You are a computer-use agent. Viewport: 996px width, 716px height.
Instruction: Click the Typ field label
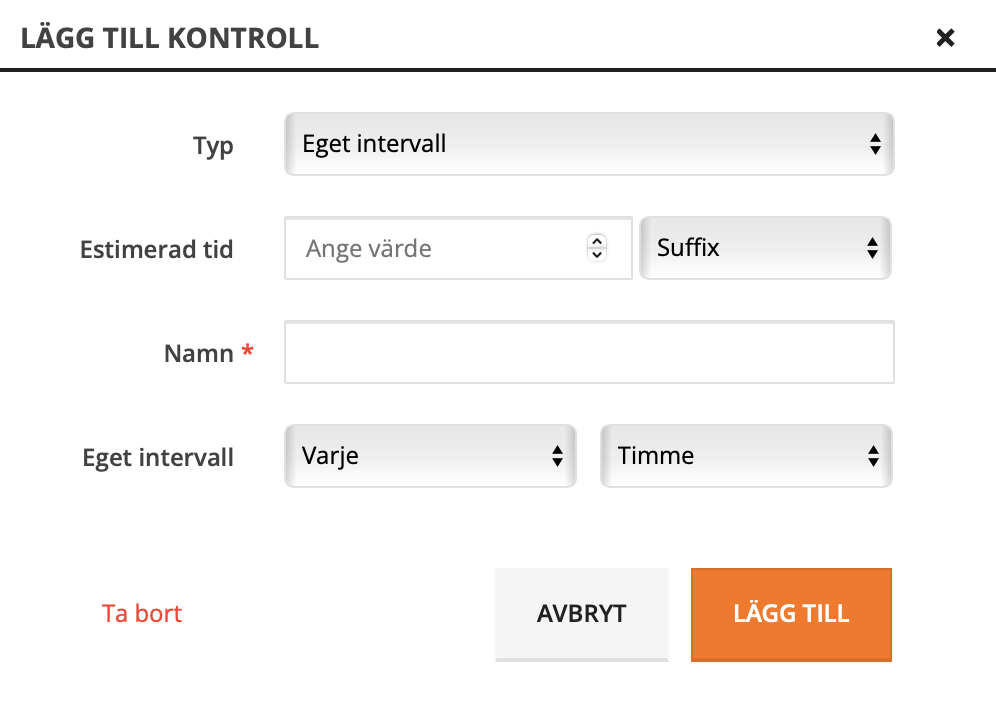(213, 146)
